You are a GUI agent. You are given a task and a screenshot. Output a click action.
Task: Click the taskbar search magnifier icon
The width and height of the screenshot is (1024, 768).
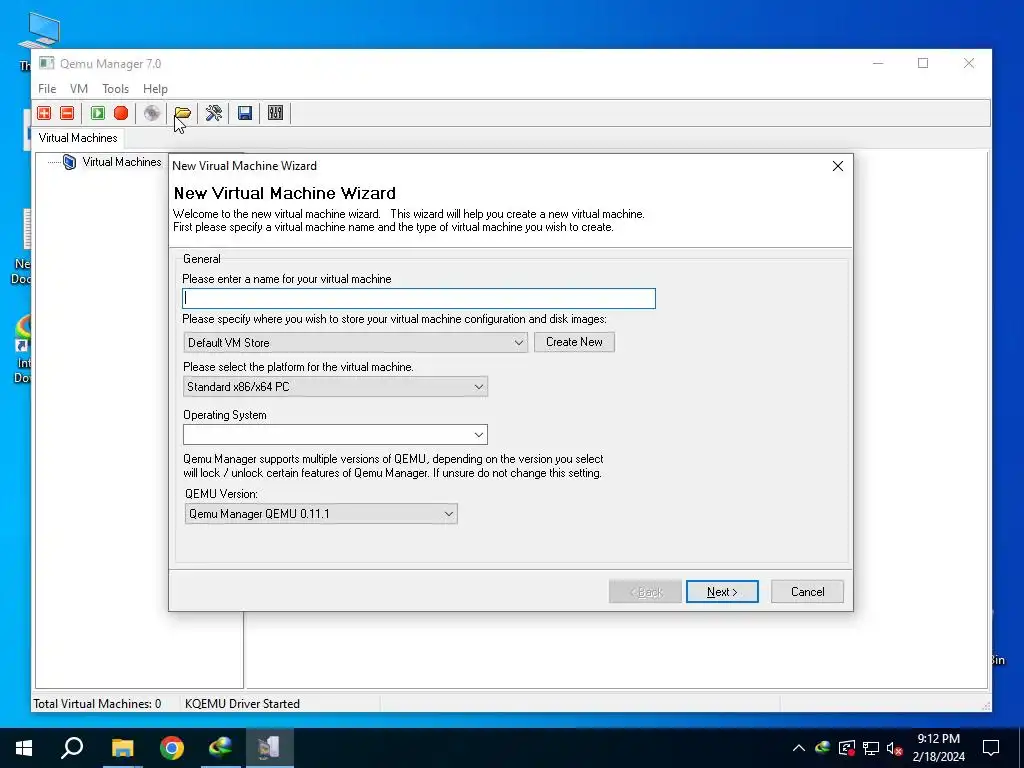tap(72, 748)
